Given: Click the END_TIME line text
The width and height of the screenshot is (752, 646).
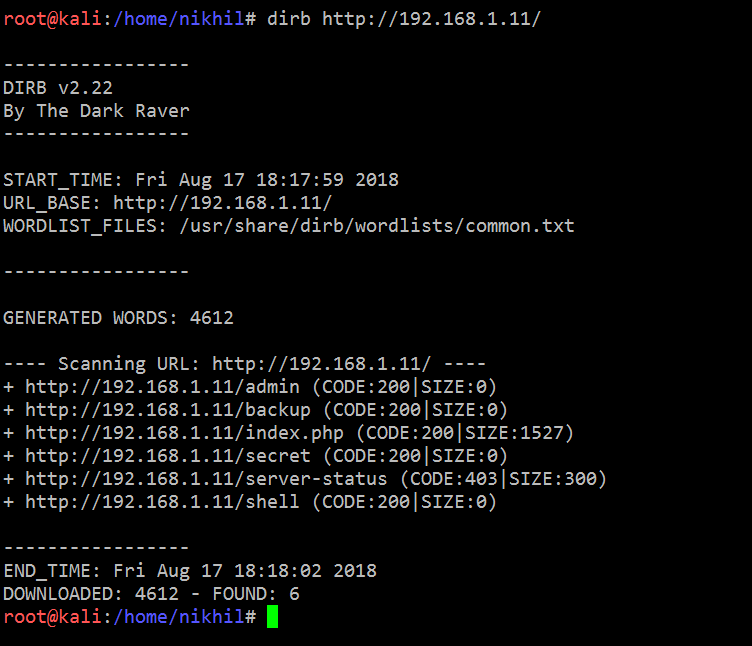Looking at the screenshot, I should click(190, 571).
